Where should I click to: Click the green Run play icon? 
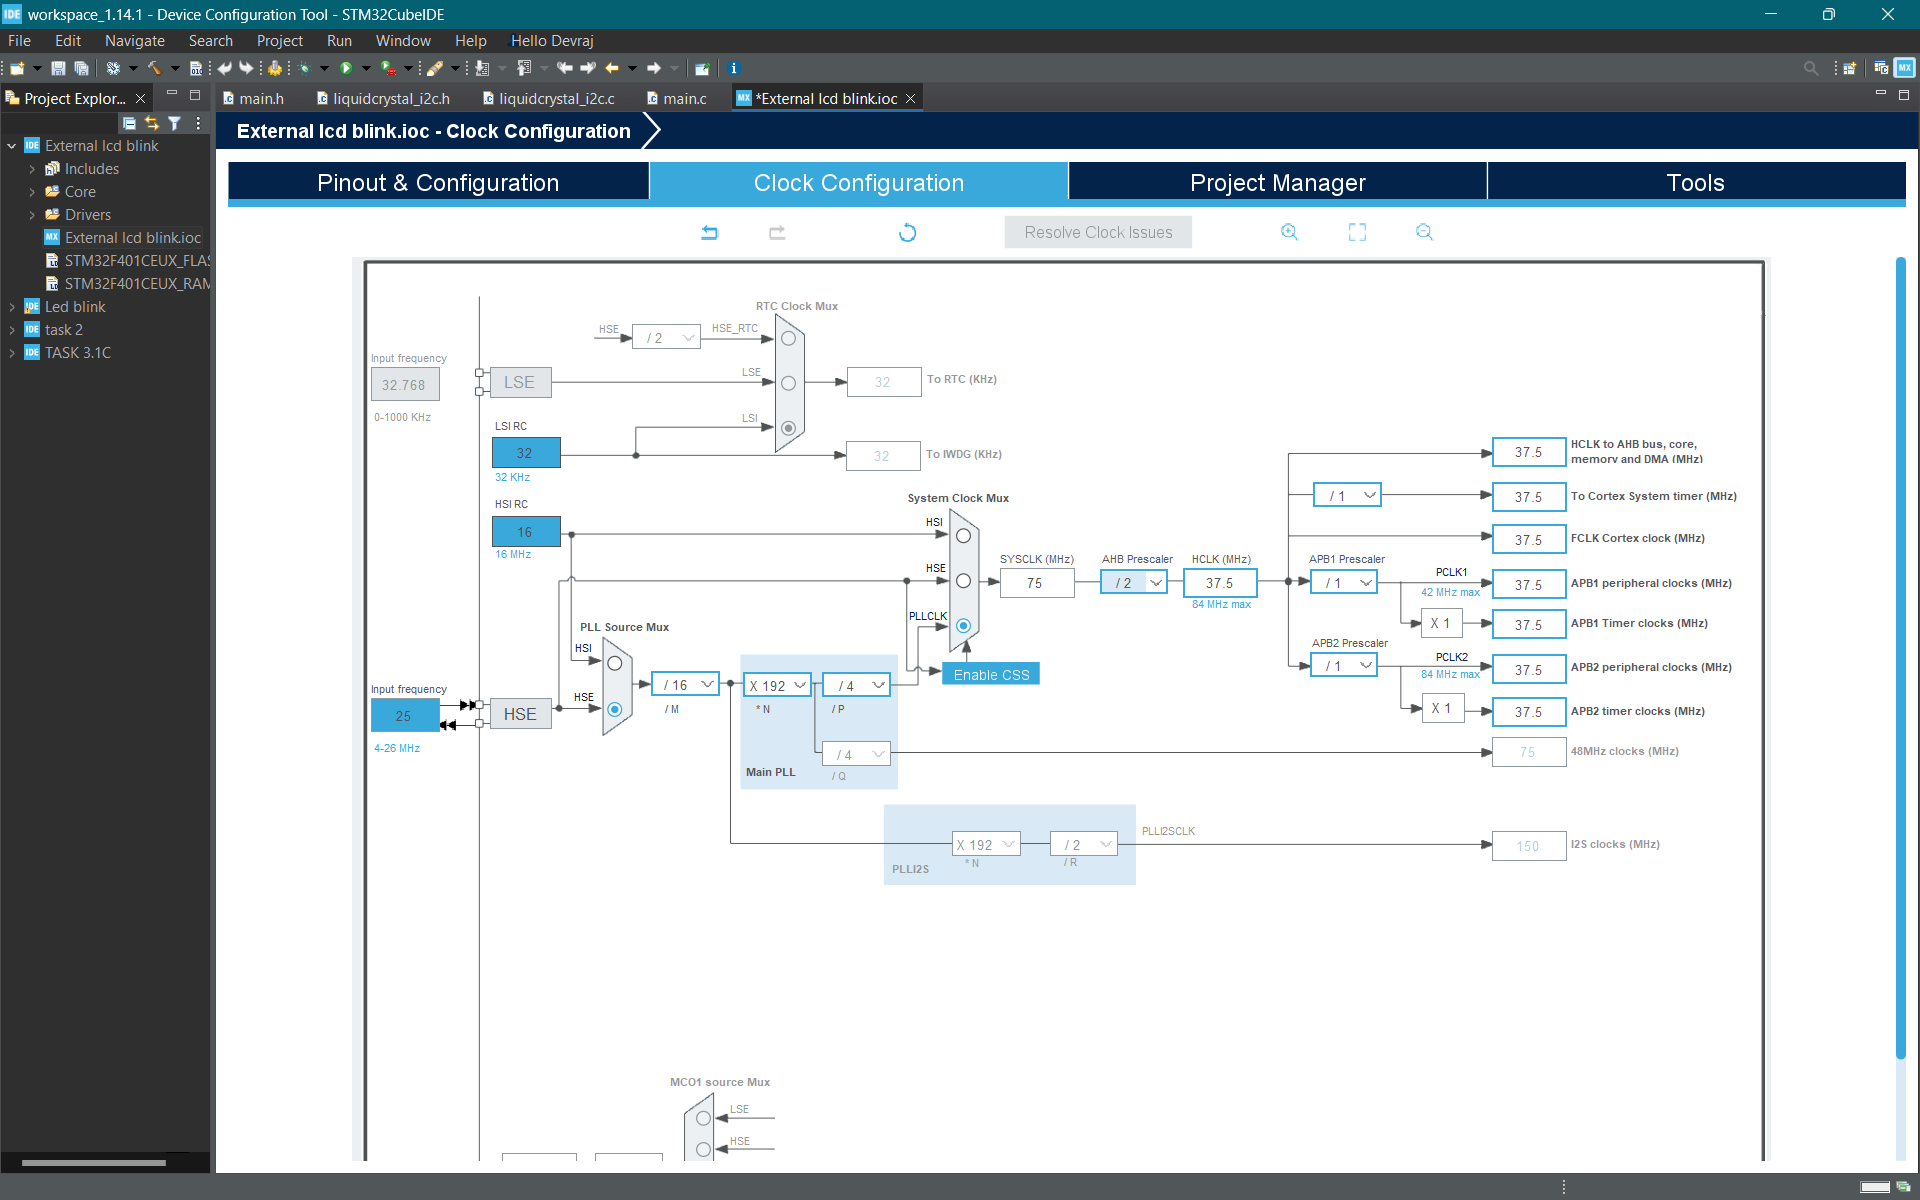(346, 68)
